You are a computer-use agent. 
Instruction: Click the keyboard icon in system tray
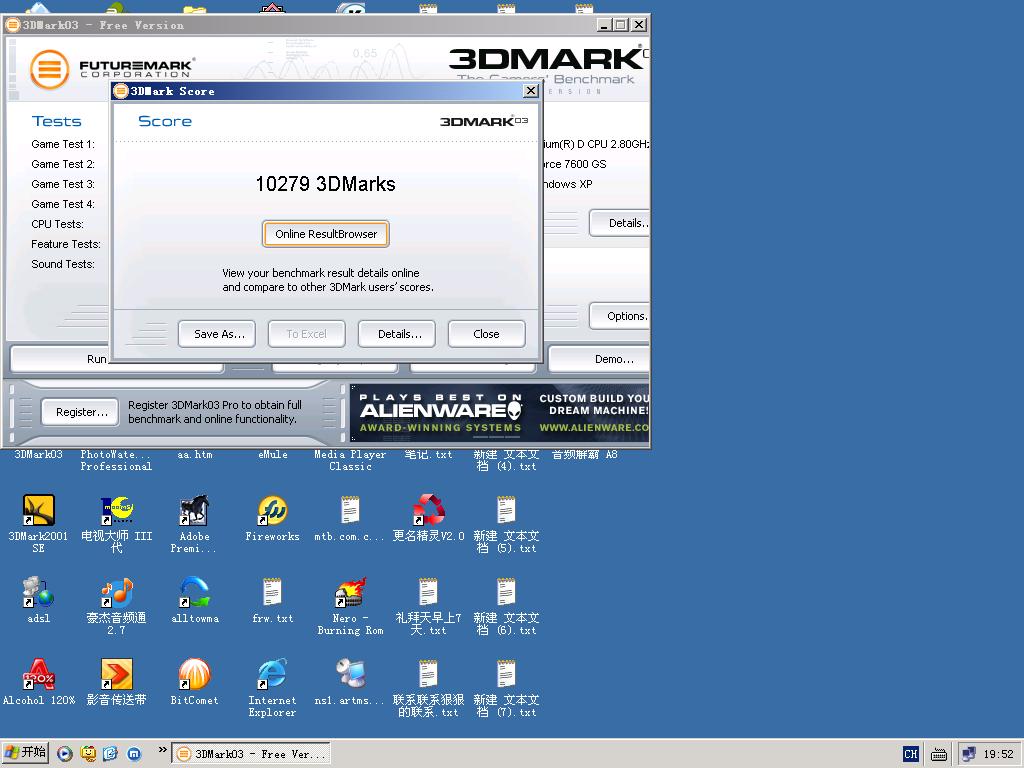click(x=939, y=754)
